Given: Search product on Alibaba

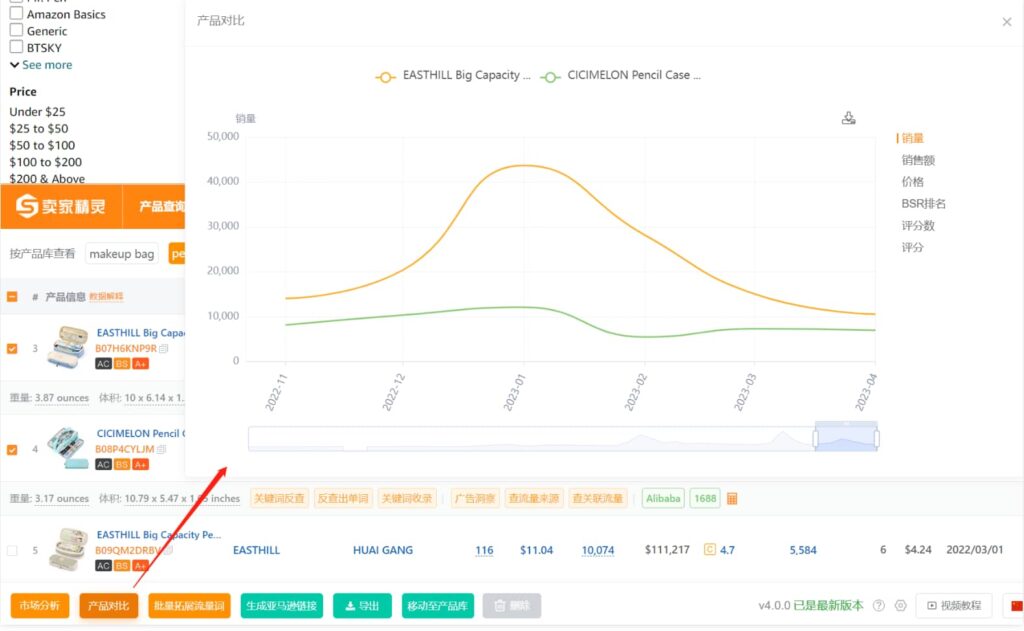Looking at the screenshot, I should point(663,498).
